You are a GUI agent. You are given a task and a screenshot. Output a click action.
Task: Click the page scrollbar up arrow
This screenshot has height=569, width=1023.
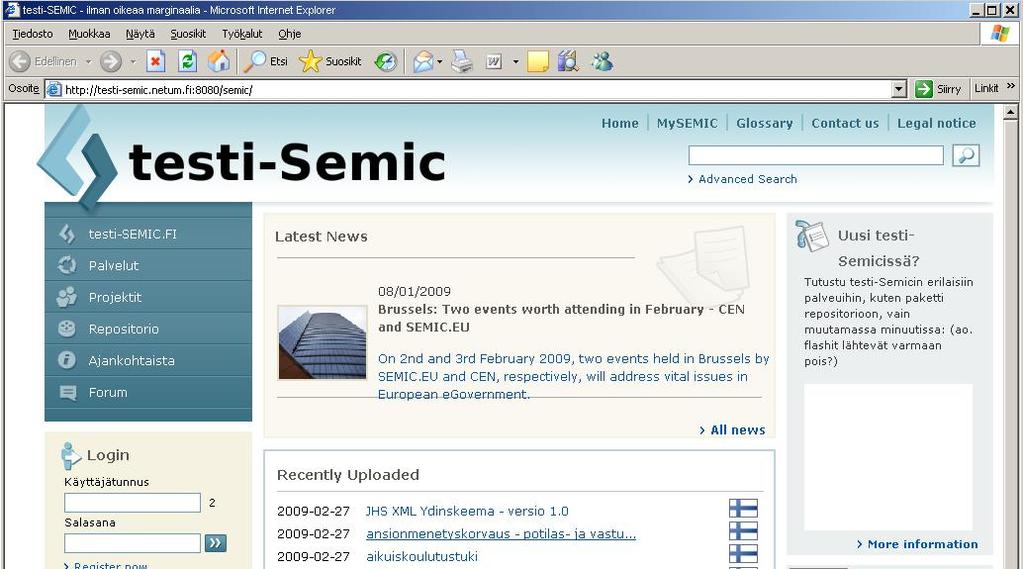(x=1011, y=112)
